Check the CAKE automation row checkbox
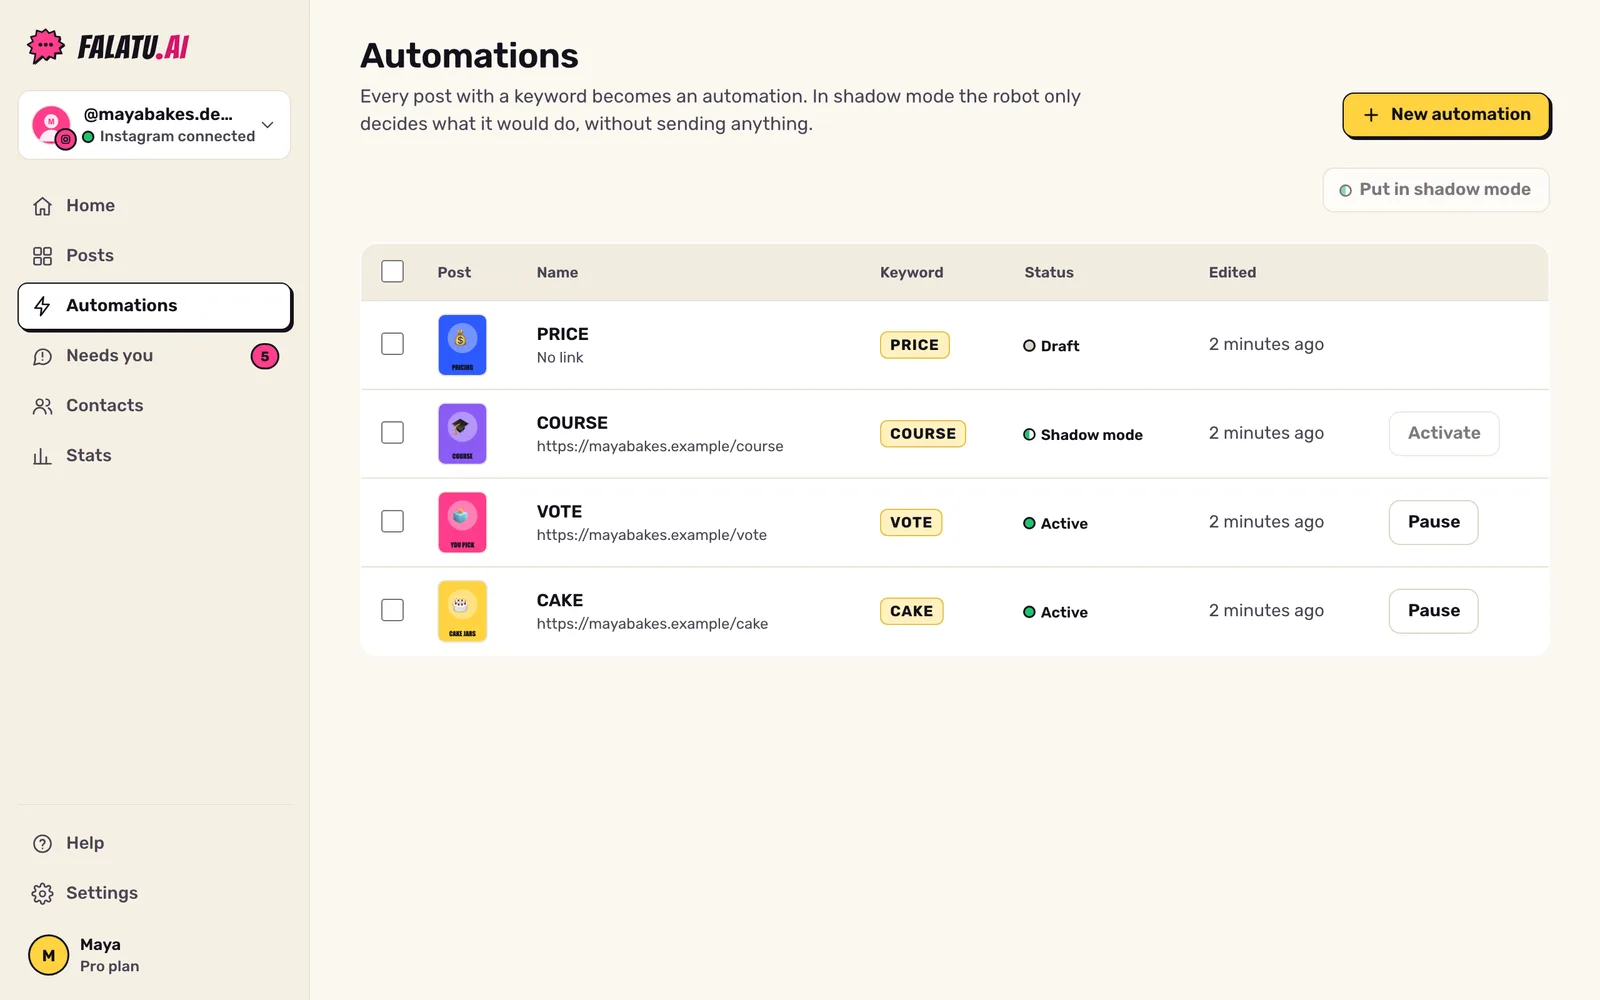Viewport: 1600px width, 1000px height. click(392, 610)
